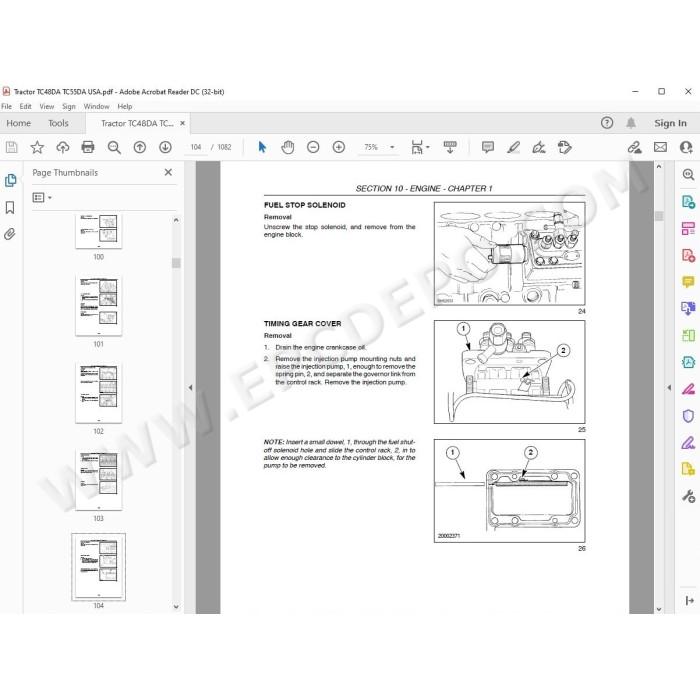Select page 103 thumbnail
Screen dimensions: 700x700
pyautogui.click(x=99, y=480)
